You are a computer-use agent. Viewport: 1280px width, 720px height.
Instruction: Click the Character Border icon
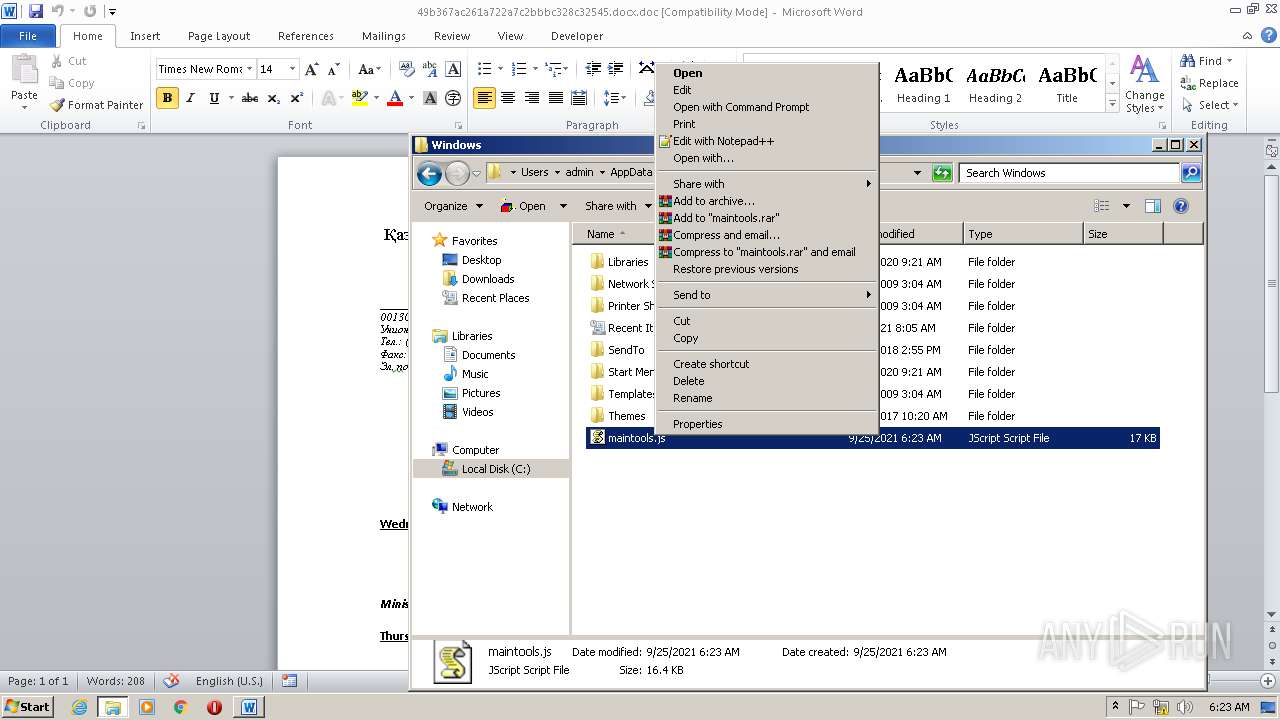(x=453, y=69)
